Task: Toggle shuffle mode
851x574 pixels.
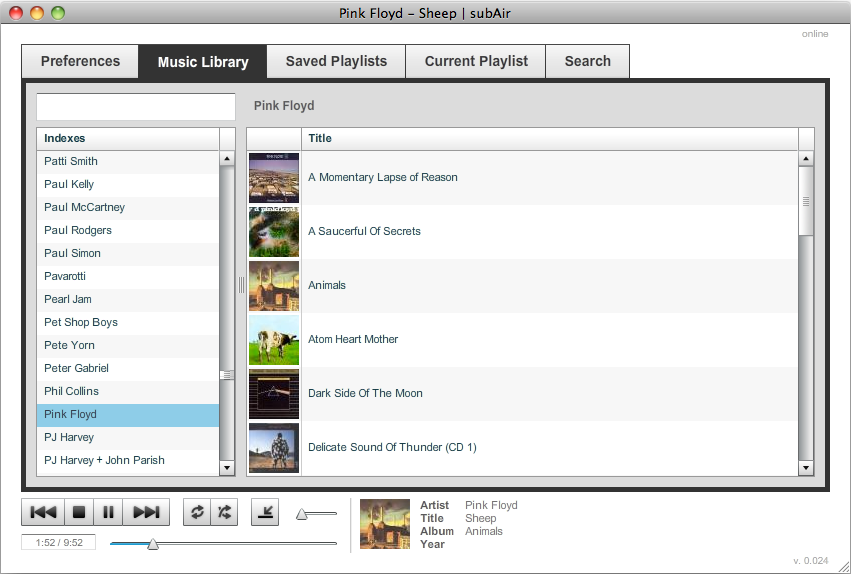Action: pos(225,512)
